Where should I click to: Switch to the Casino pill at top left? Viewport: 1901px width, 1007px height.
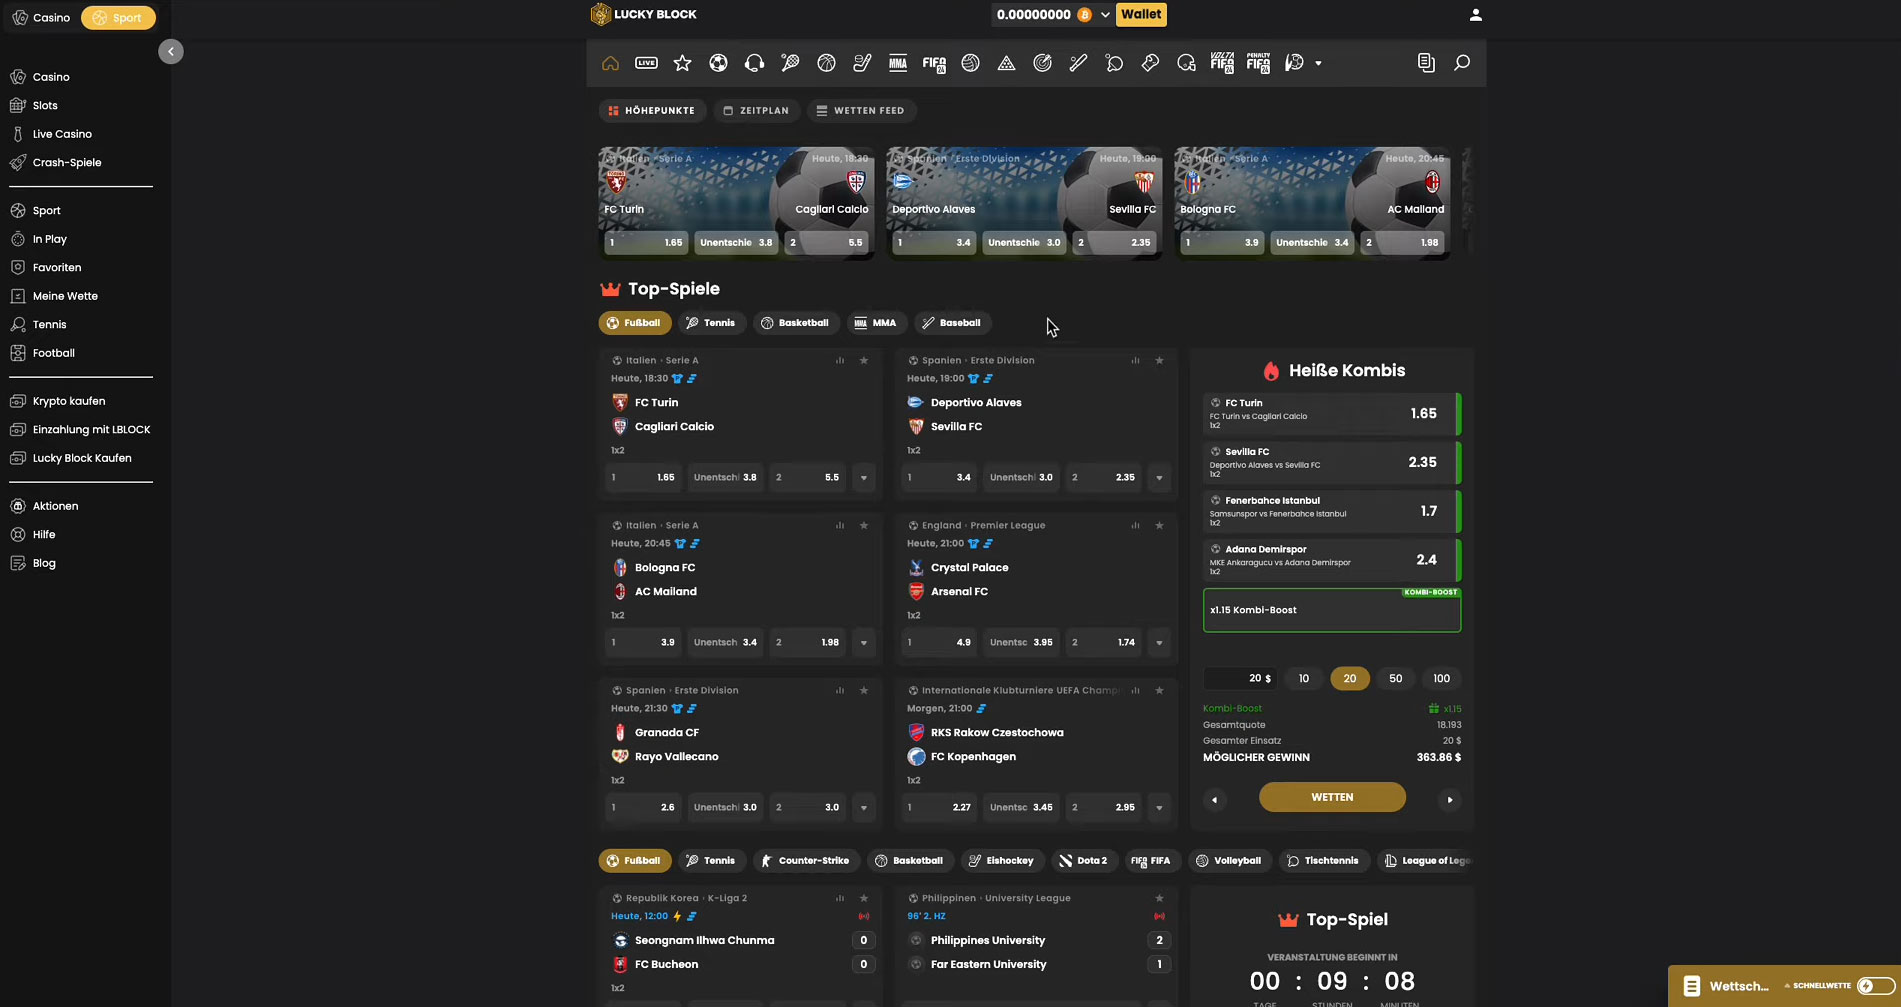[x=42, y=18]
